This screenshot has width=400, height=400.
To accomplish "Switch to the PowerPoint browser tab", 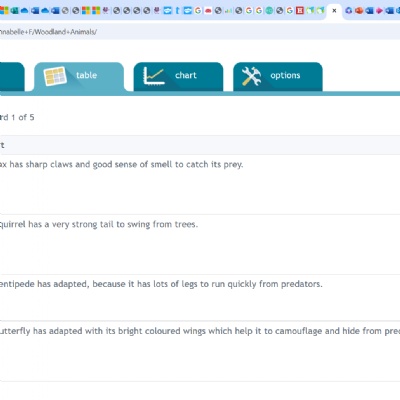I will point(359,11).
